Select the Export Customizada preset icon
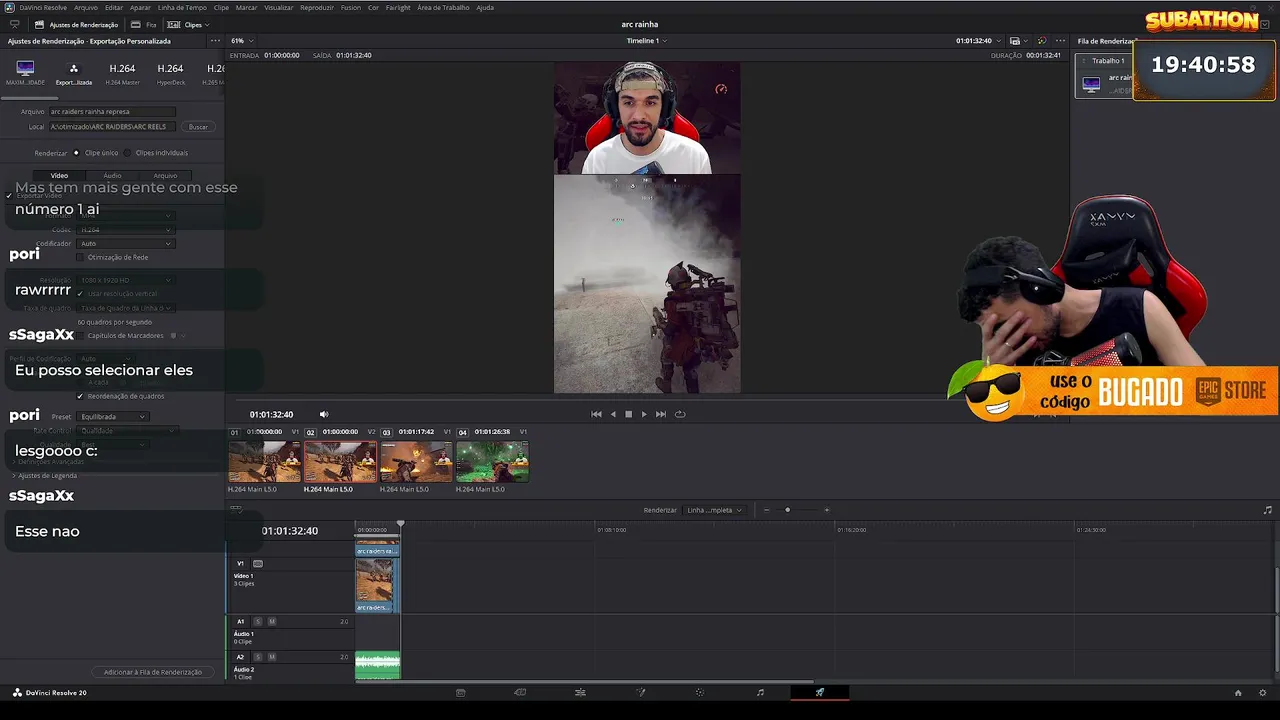1280x720 pixels. 73,72
